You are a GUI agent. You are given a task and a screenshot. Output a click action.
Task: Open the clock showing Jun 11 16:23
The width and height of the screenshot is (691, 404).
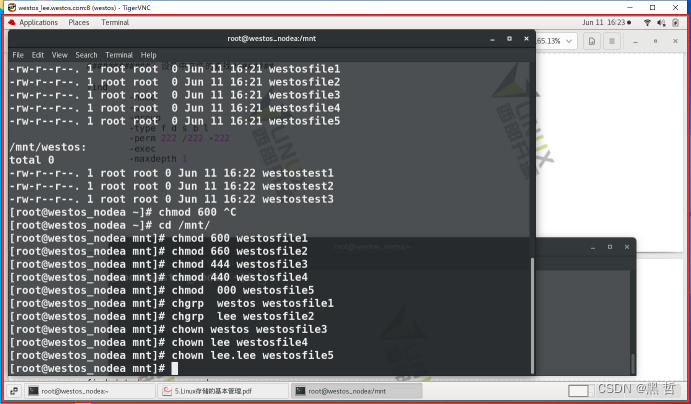coord(606,22)
